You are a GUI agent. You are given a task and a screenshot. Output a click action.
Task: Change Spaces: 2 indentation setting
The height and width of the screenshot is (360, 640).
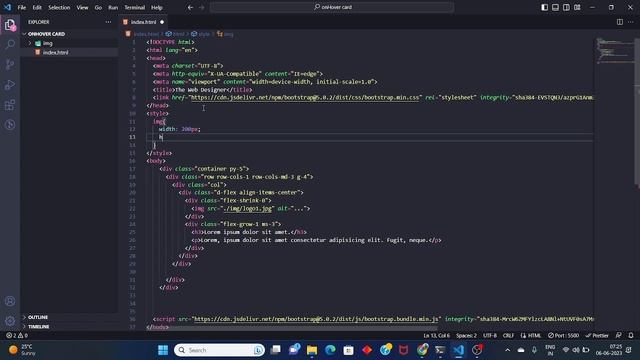coord(466,336)
